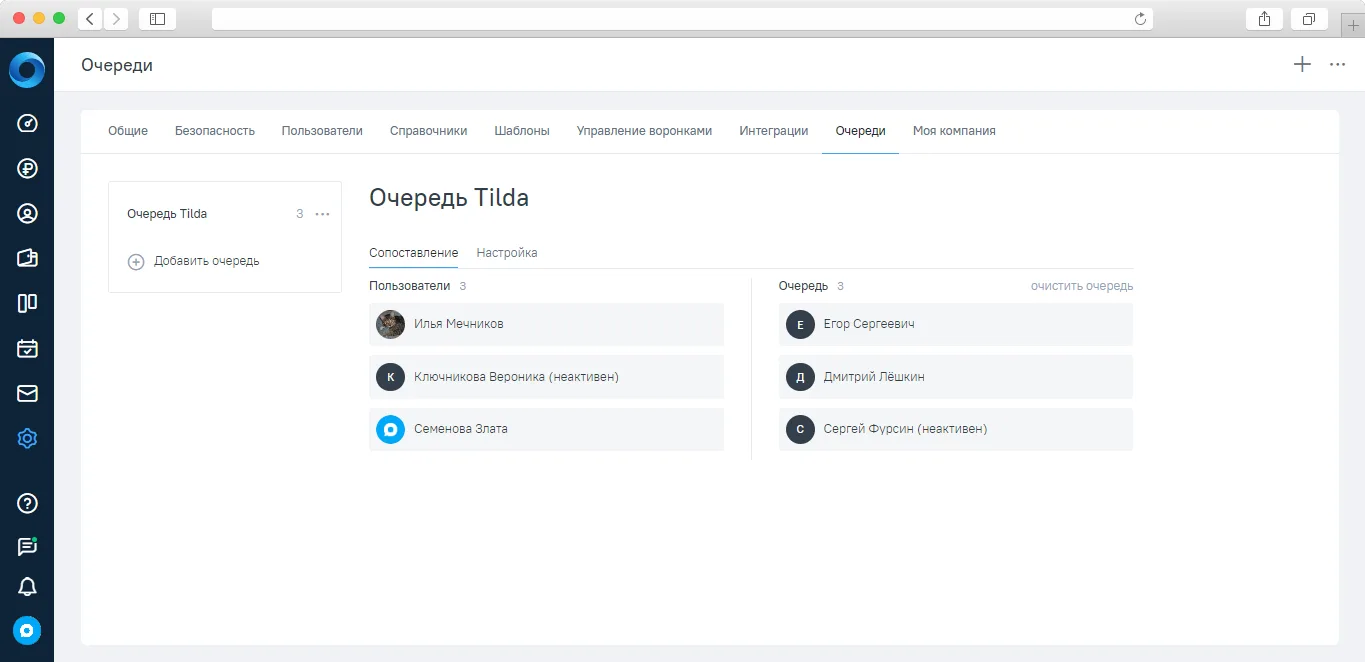Show all browser tabs overview button
This screenshot has height=662, width=1365.
click(1309, 18)
